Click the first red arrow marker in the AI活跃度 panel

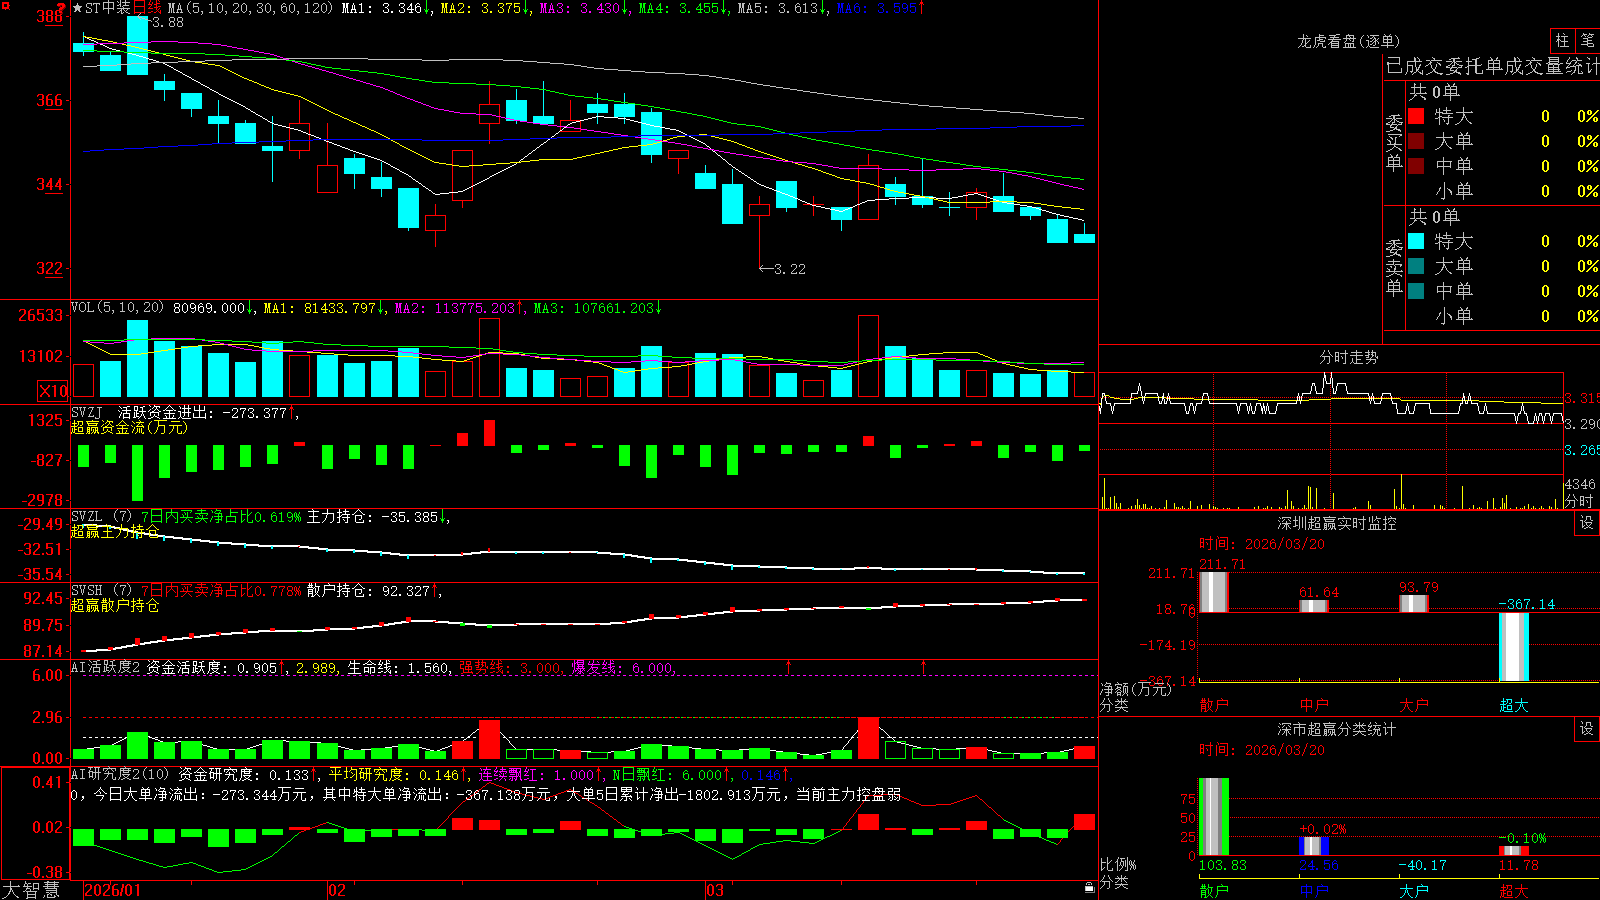(x=789, y=666)
